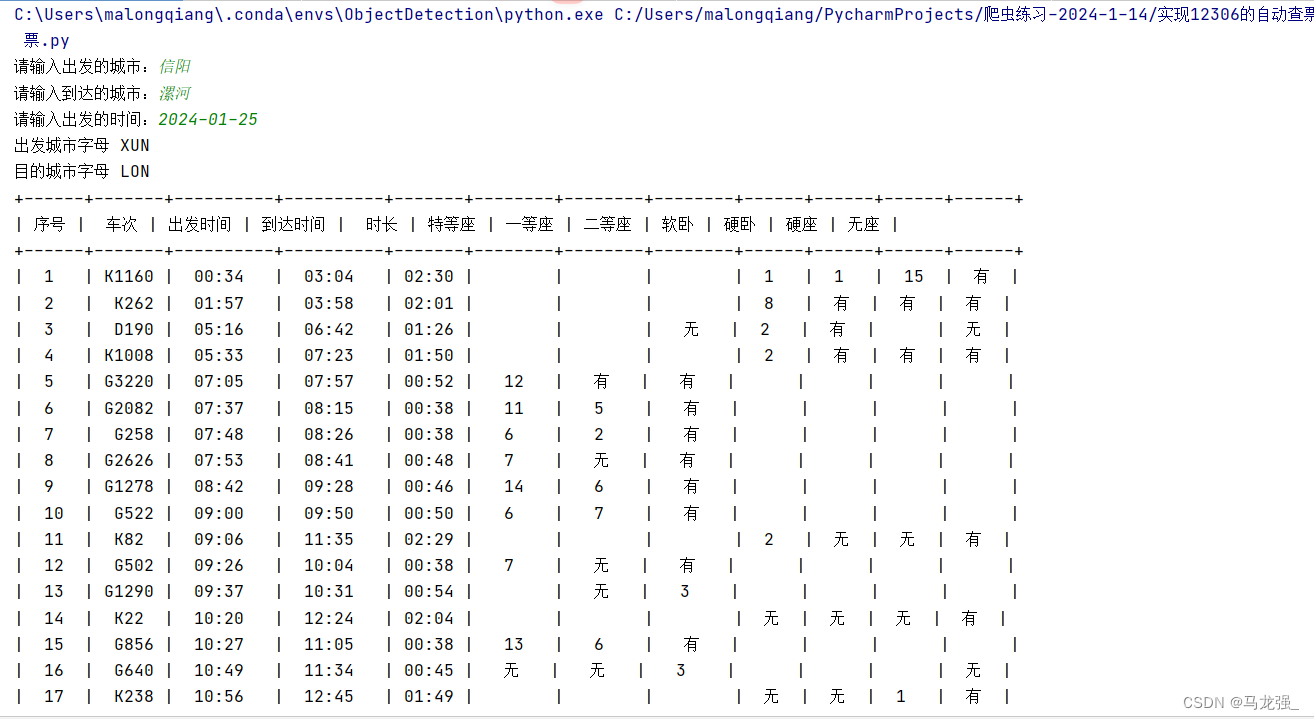The width and height of the screenshot is (1314, 719).
Task: Click the departure city input 信阳
Action: [174, 67]
